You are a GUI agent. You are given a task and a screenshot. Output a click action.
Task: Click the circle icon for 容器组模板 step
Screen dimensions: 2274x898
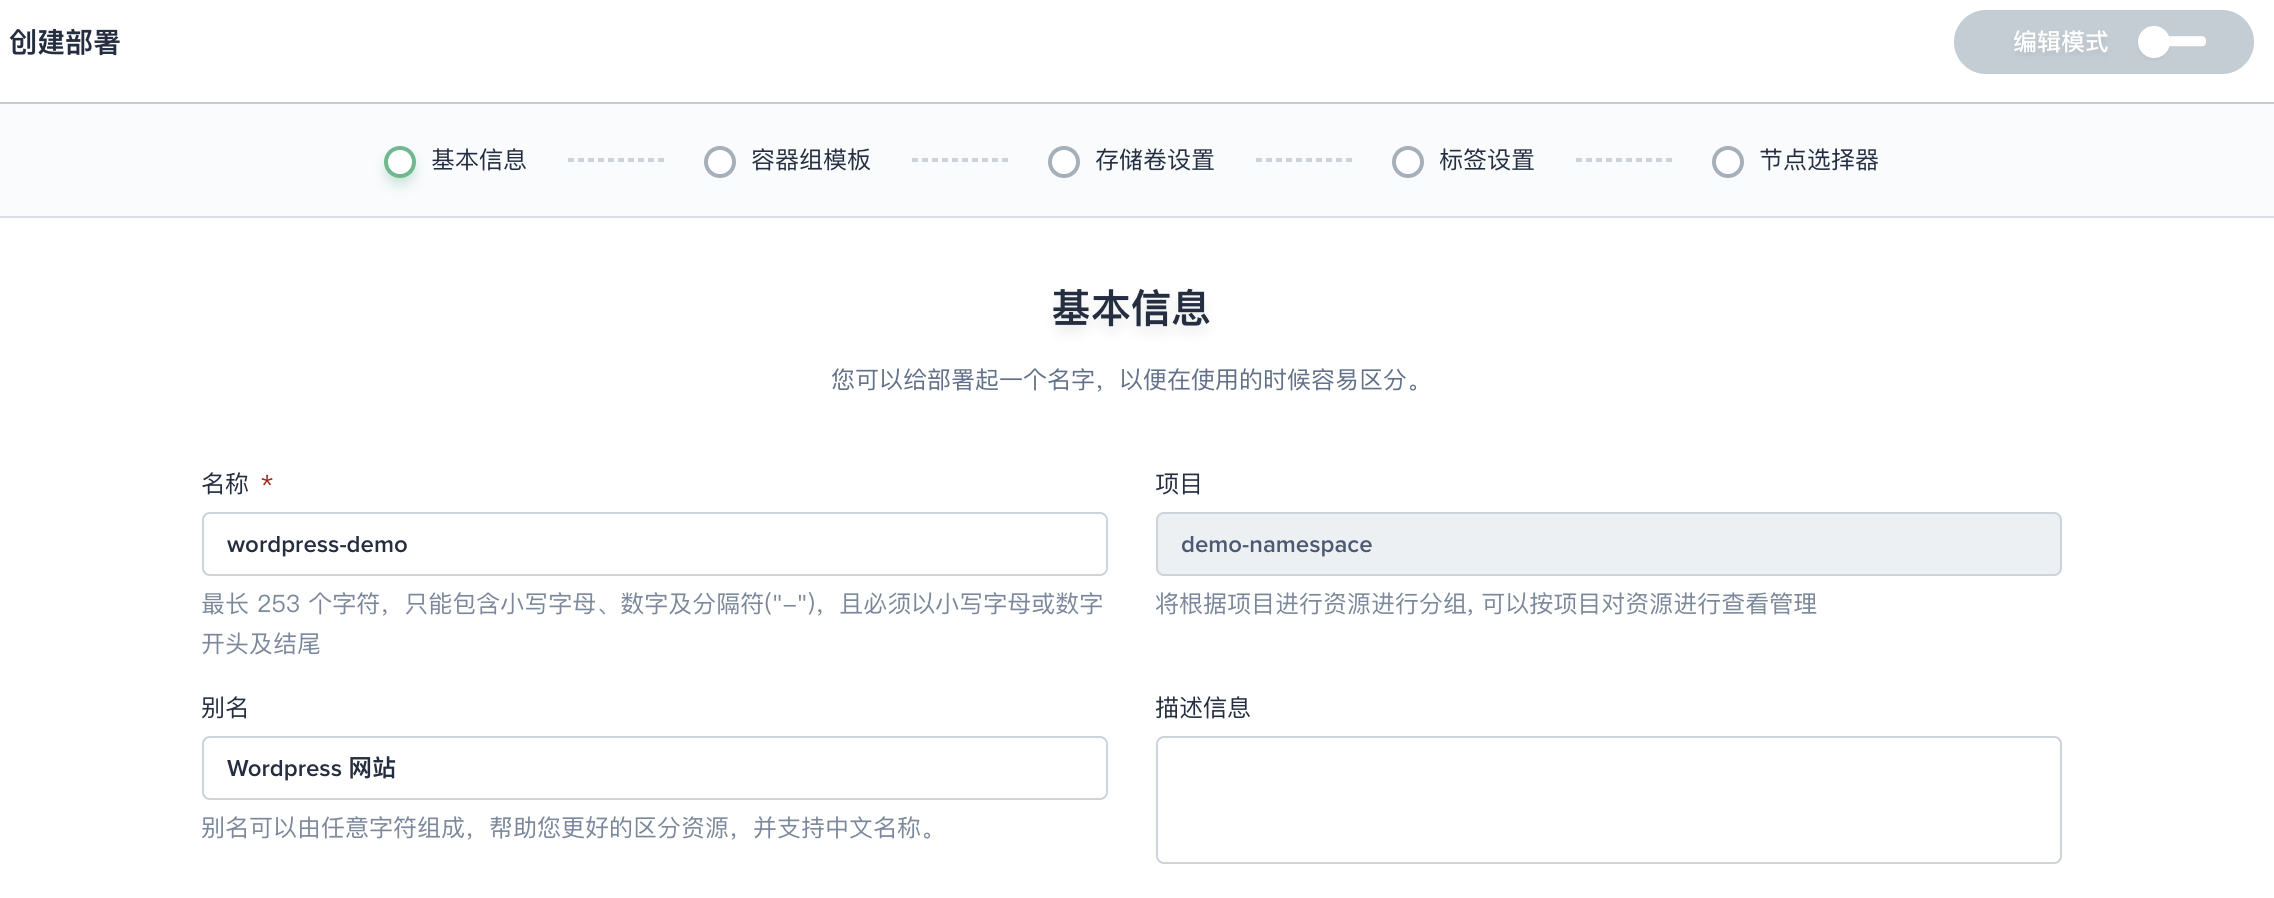[x=719, y=161]
